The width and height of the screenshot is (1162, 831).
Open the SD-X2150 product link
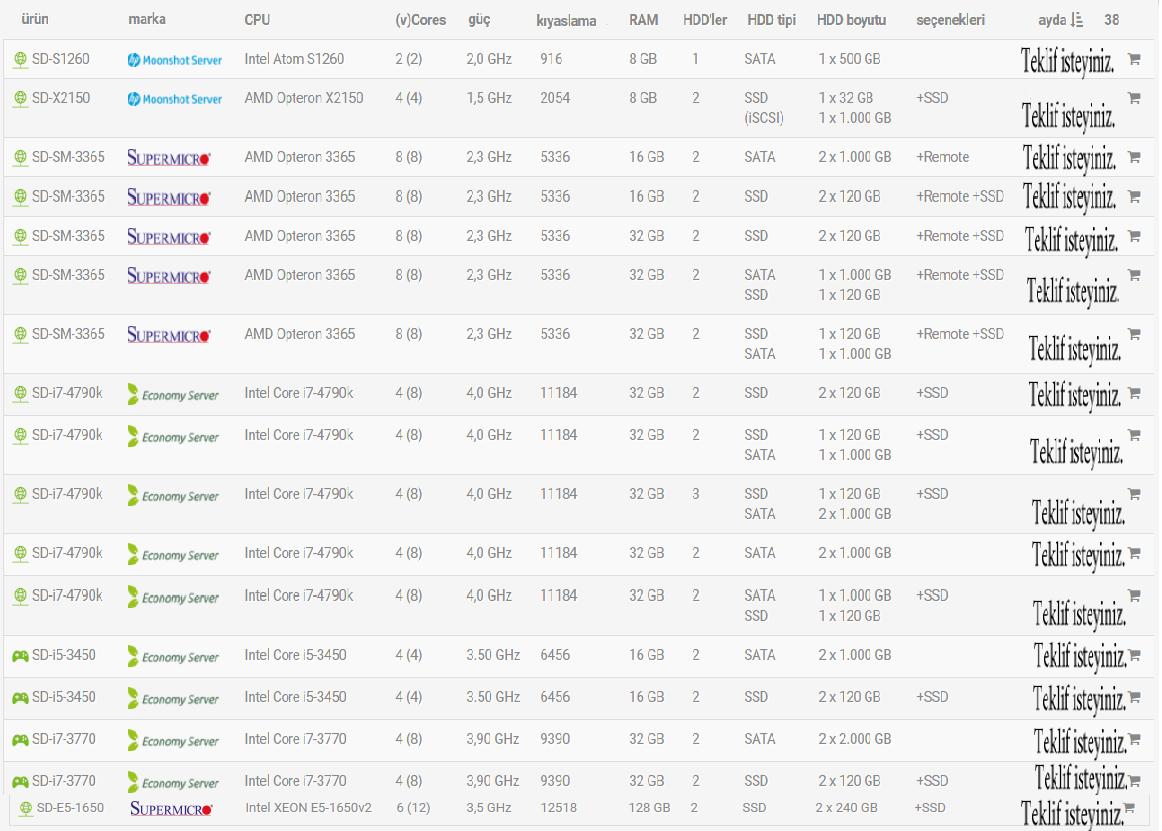pyautogui.click(x=61, y=98)
